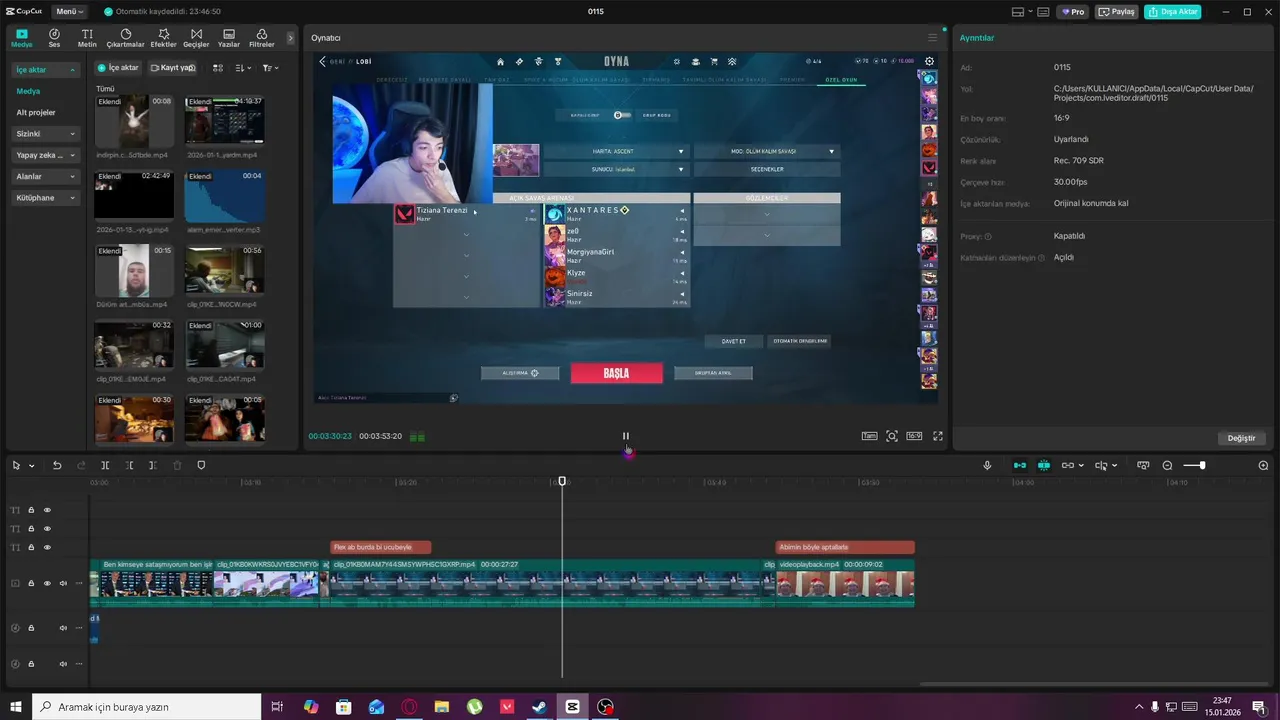1280x720 pixels.
Task: Click the Kayıt yap record button
Action: pyautogui.click(x=172, y=68)
